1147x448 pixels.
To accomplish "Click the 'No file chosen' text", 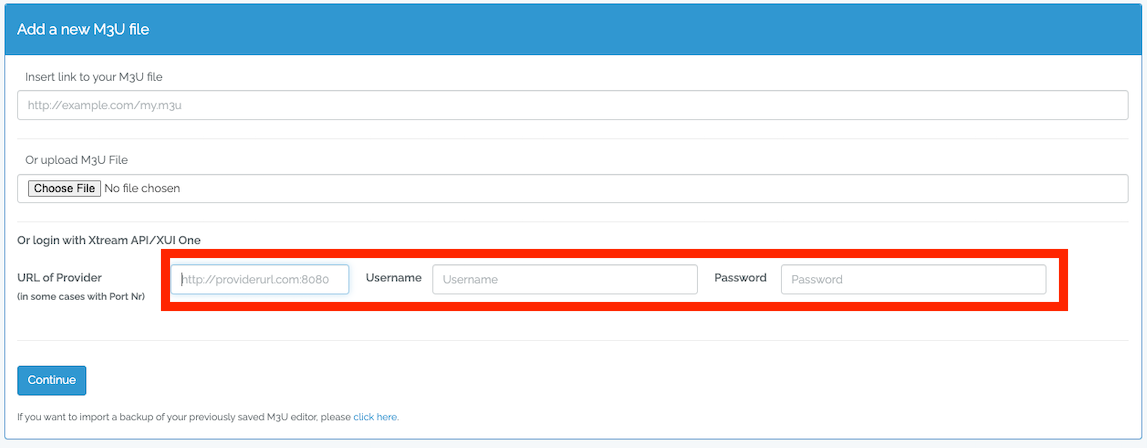I will coord(142,188).
